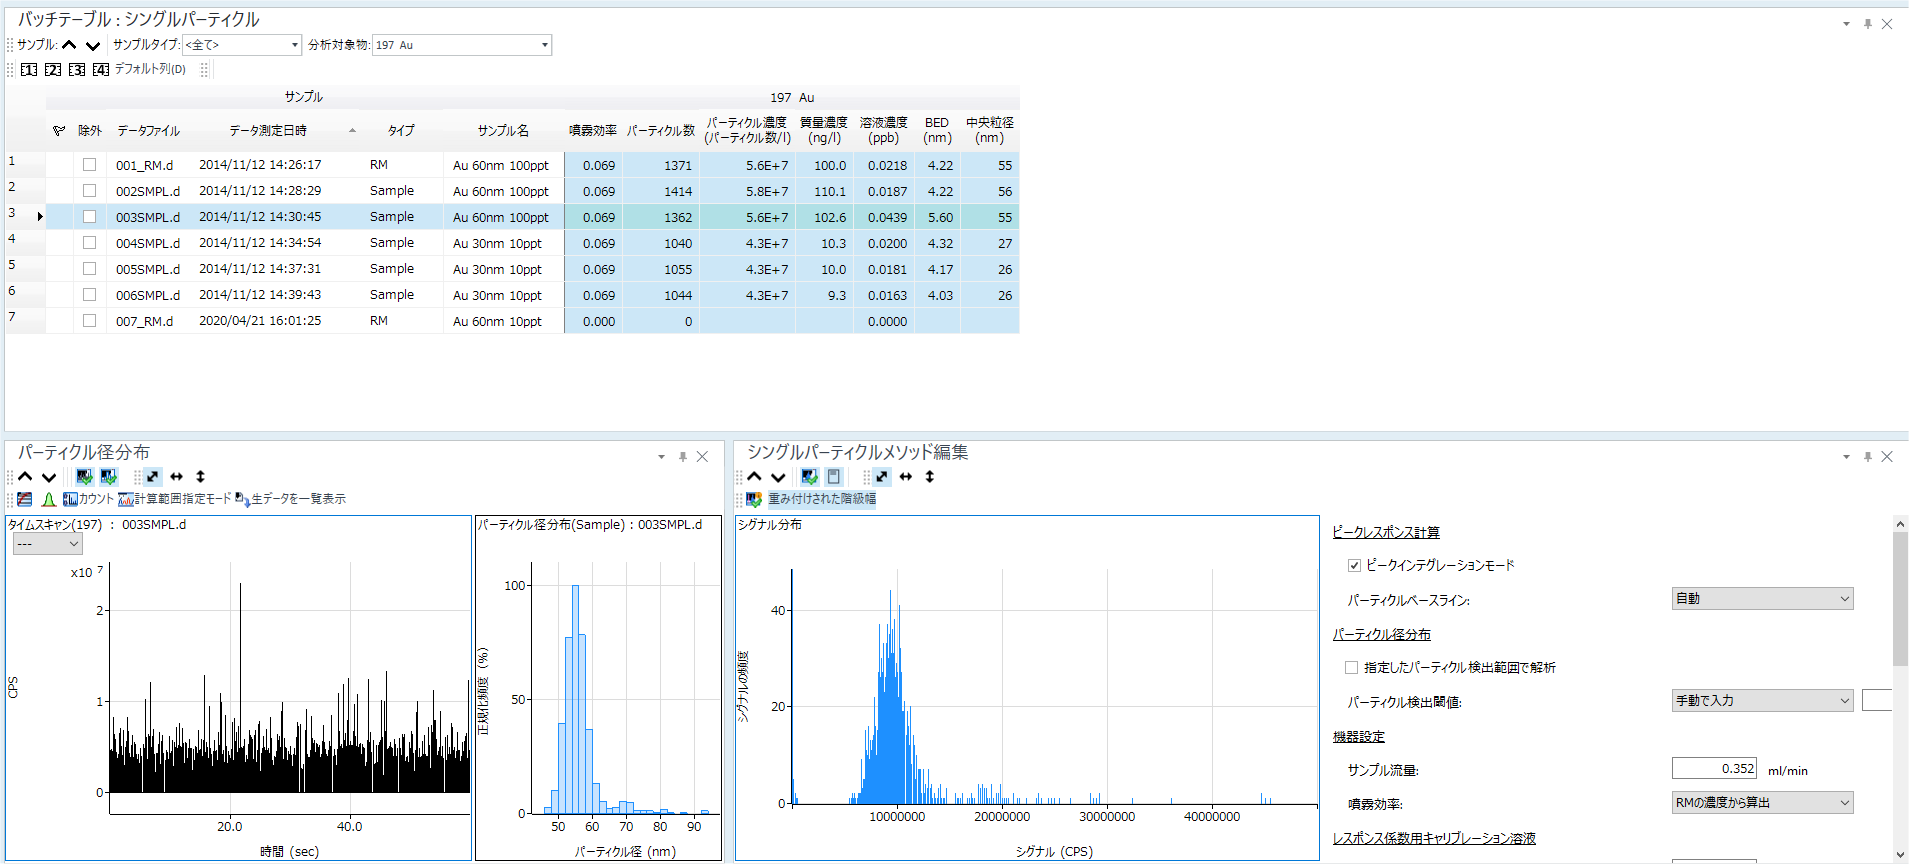Select column layout 2 icon
This screenshot has width=1909, height=864.
click(53, 69)
